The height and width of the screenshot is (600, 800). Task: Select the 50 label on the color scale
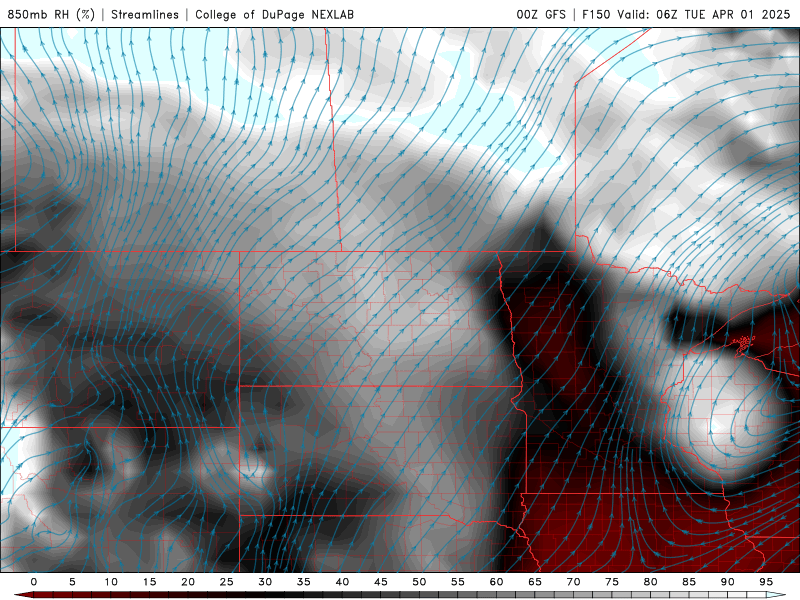click(x=419, y=582)
